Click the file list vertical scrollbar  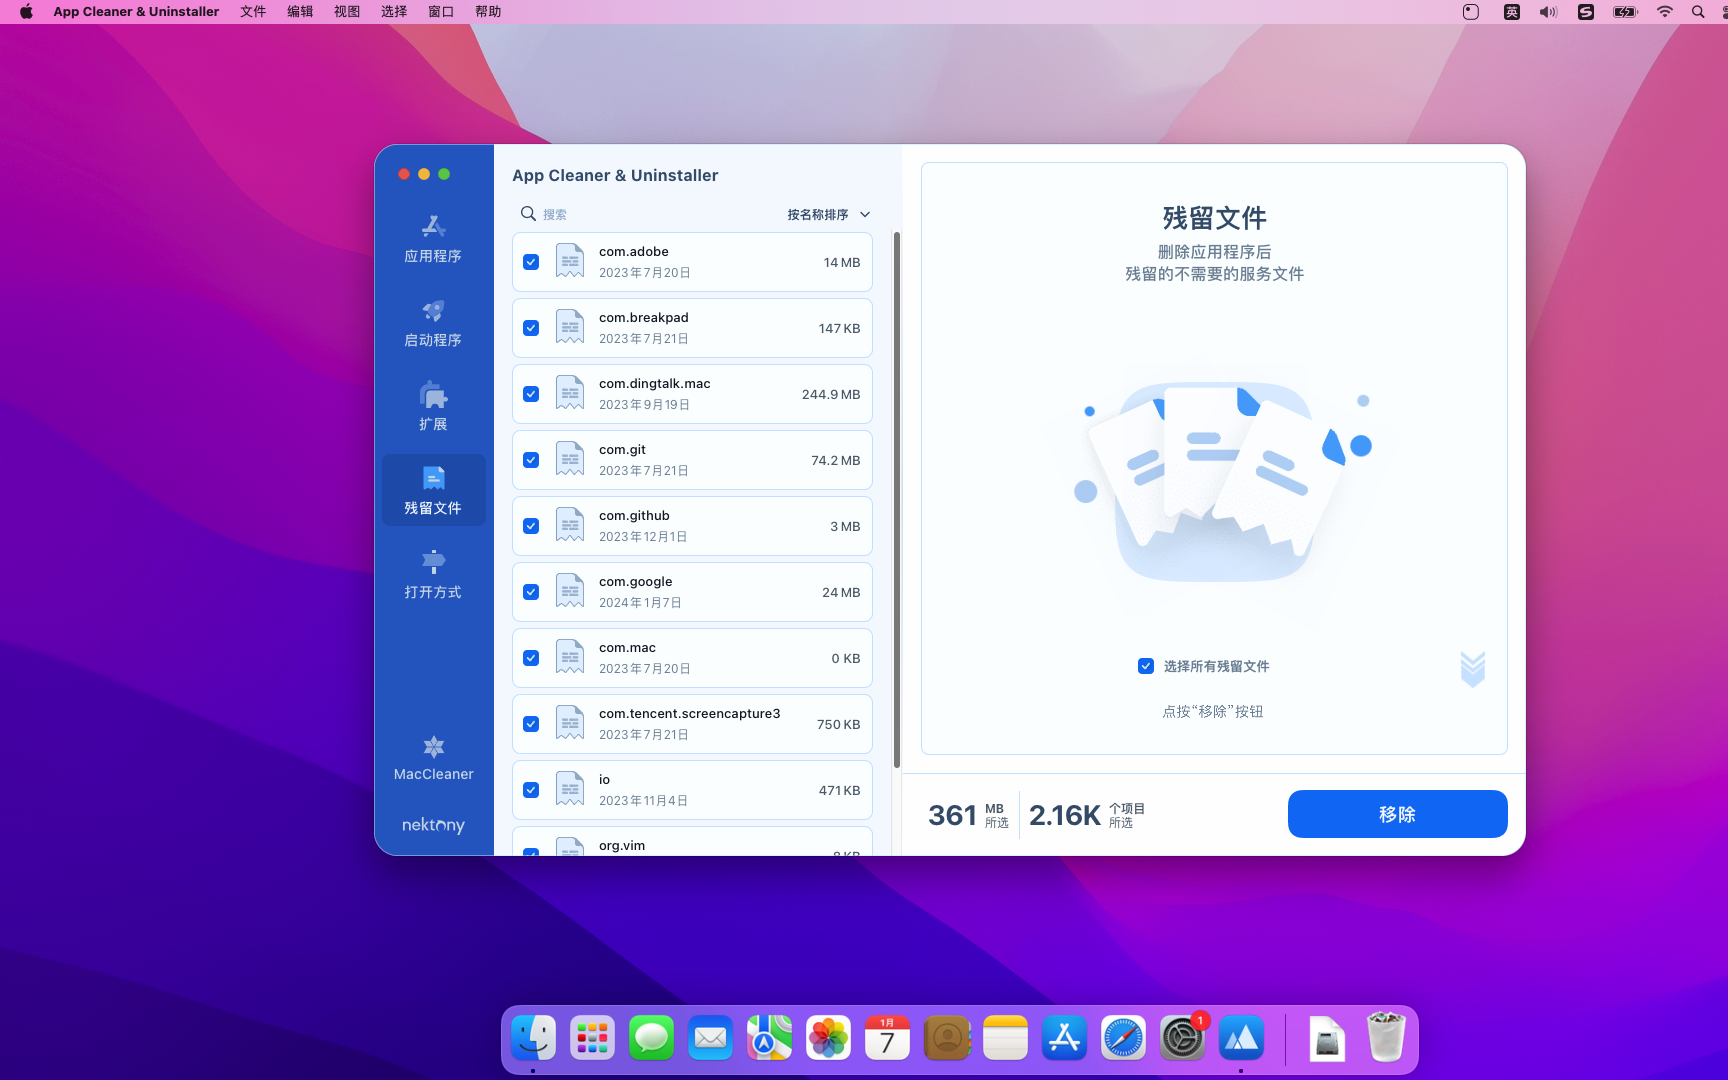pyautogui.click(x=896, y=500)
